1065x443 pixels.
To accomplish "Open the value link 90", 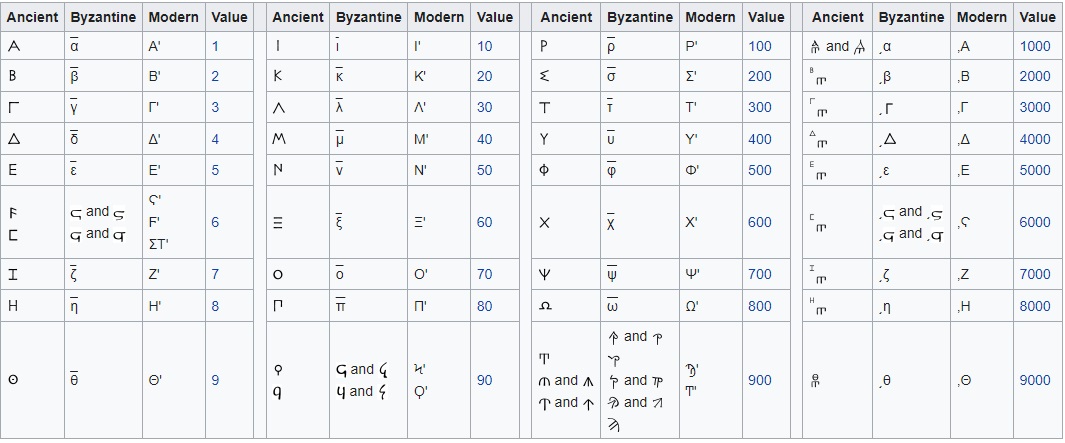I will point(484,380).
